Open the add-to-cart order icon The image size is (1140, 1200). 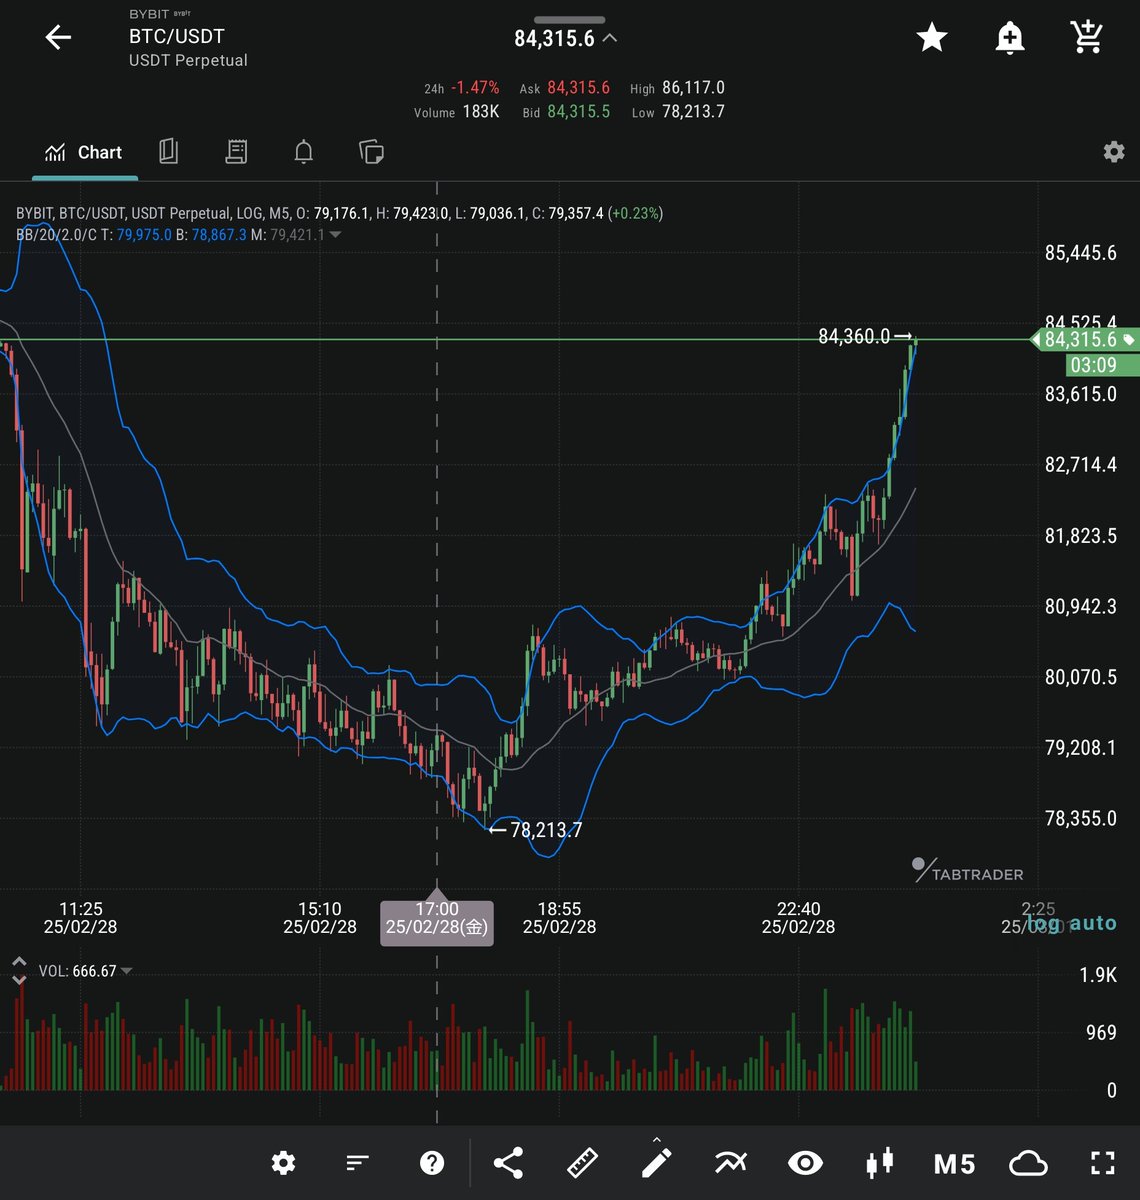pos(1086,37)
